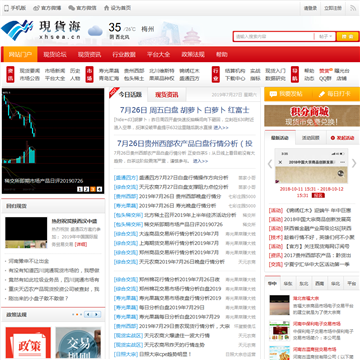Click the RSS feed icon
Image resolution: width=360 pixels, height=360 pixels.
pyautogui.click(x=353, y=8)
